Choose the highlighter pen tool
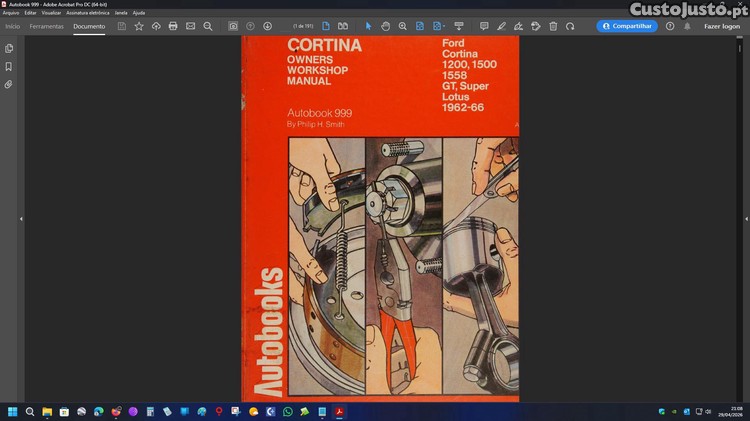This screenshot has height=421, width=750. click(x=502, y=26)
